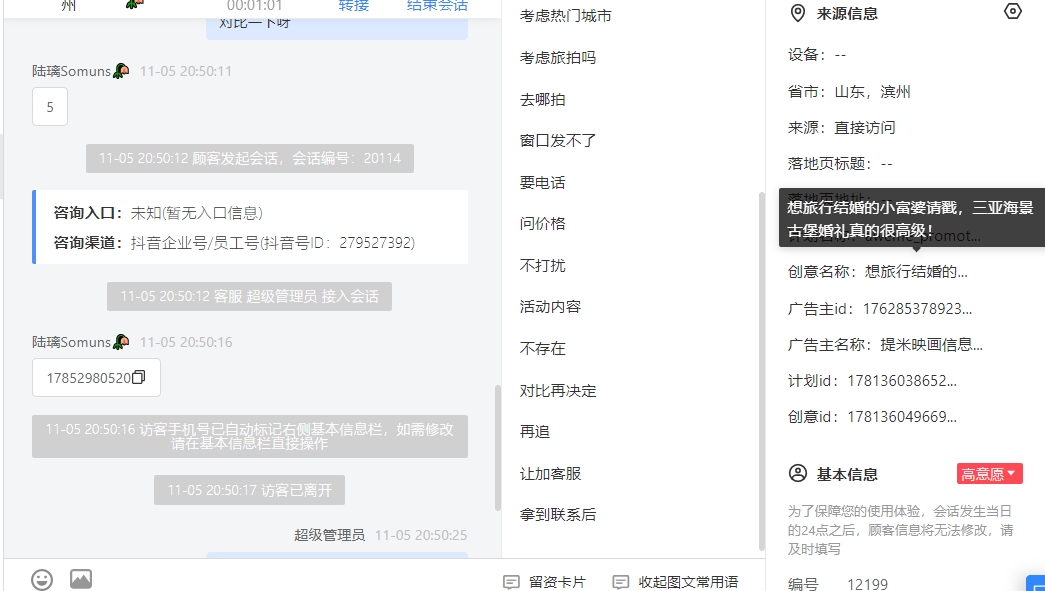Click the 广告主名称 value 提米映画信息…
The image size is (1045, 591).
pyautogui.click(x=931, y=344)
